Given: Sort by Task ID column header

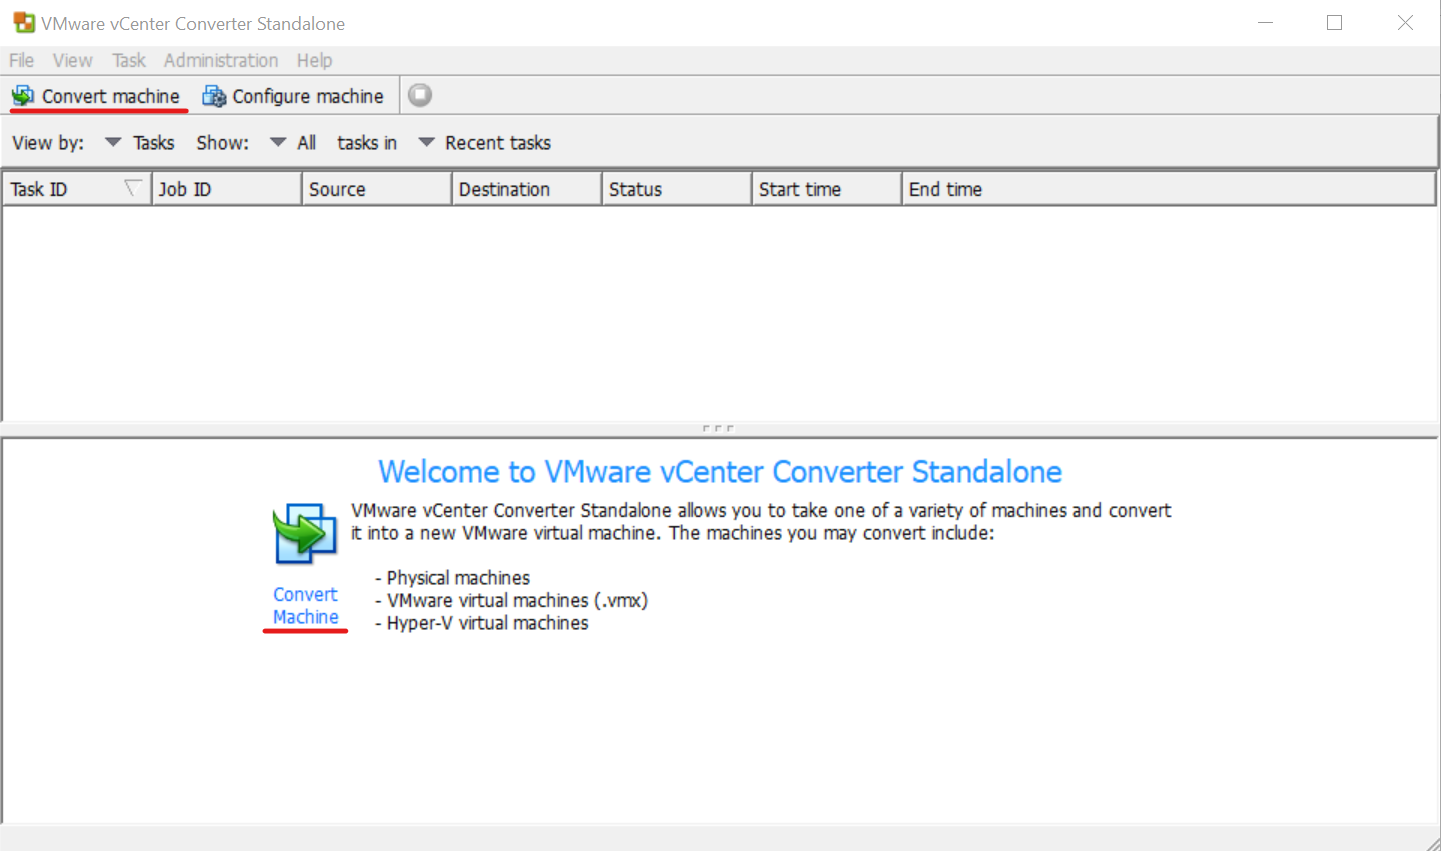Looking at the screenshot, I should 76,189.
